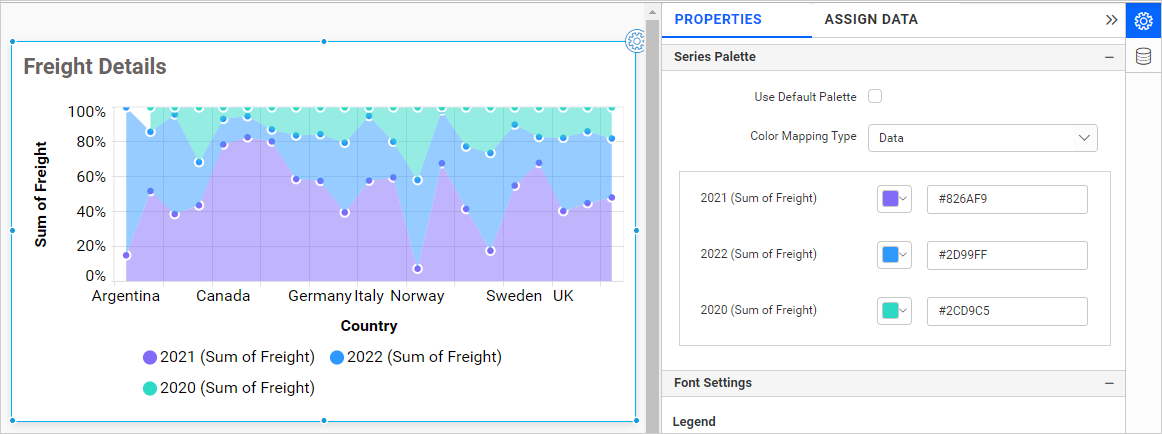Screen dimensions: 1162x434
Task: Open the 2020 series color picker
Action: tap(894, 311)
